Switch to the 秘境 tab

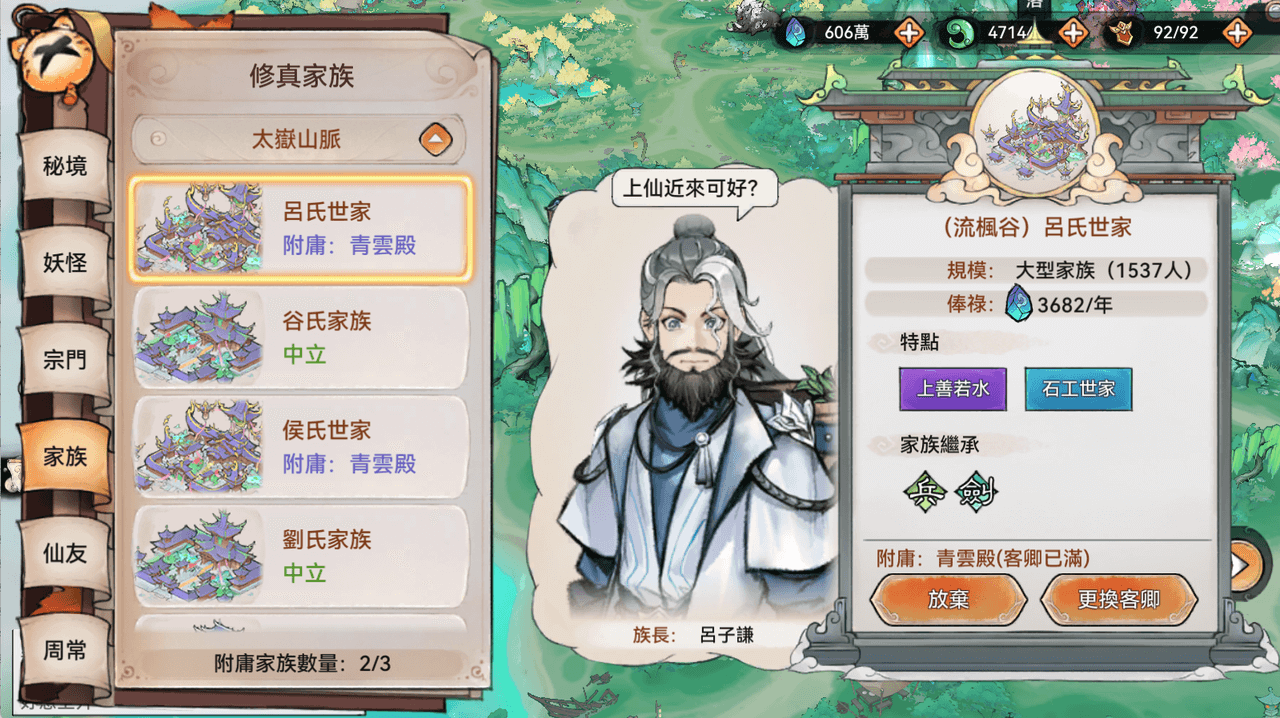[65, 166]
